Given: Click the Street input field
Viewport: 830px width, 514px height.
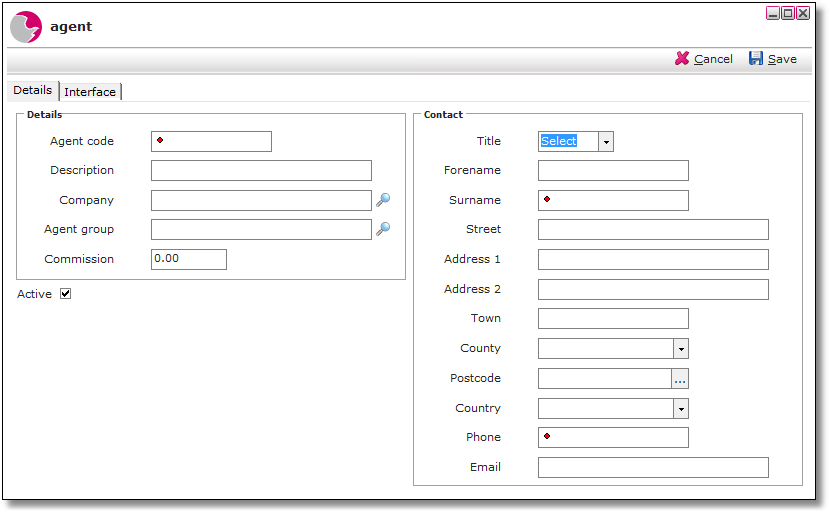Looking at the screenshot, I should pyautogui.click(x=653, y=230).
